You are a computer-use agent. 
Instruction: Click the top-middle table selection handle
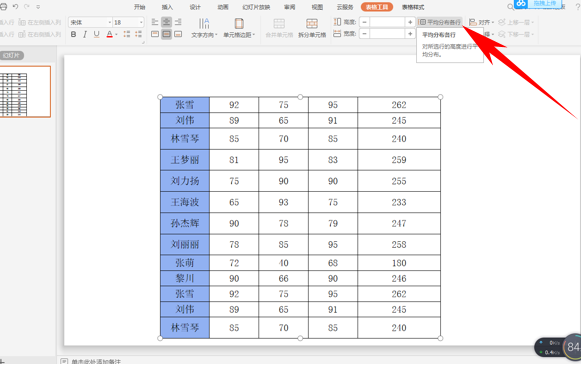pos(300,97)
